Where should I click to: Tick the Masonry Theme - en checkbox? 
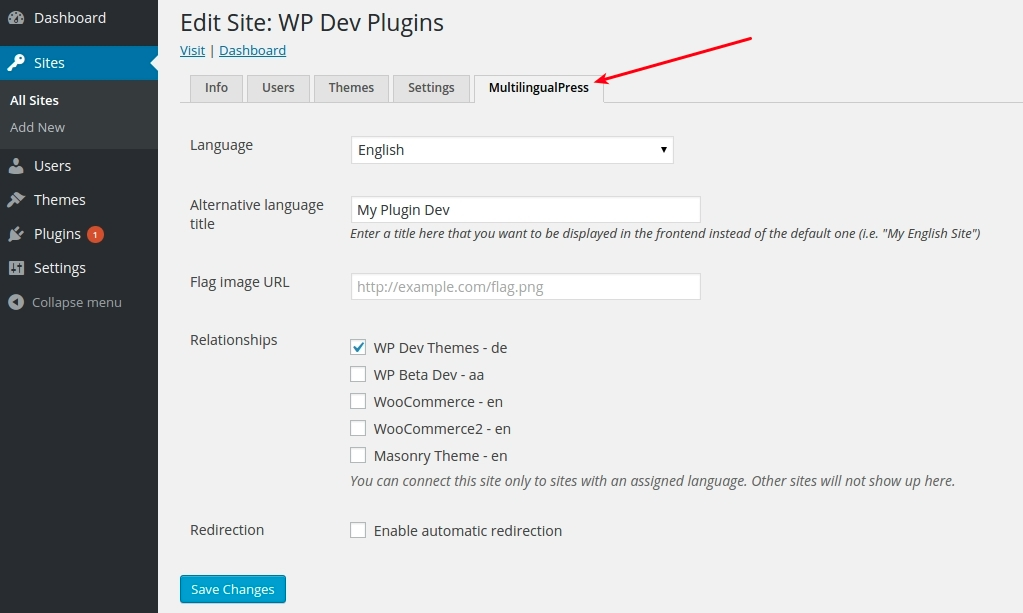(x=358, y=456)
